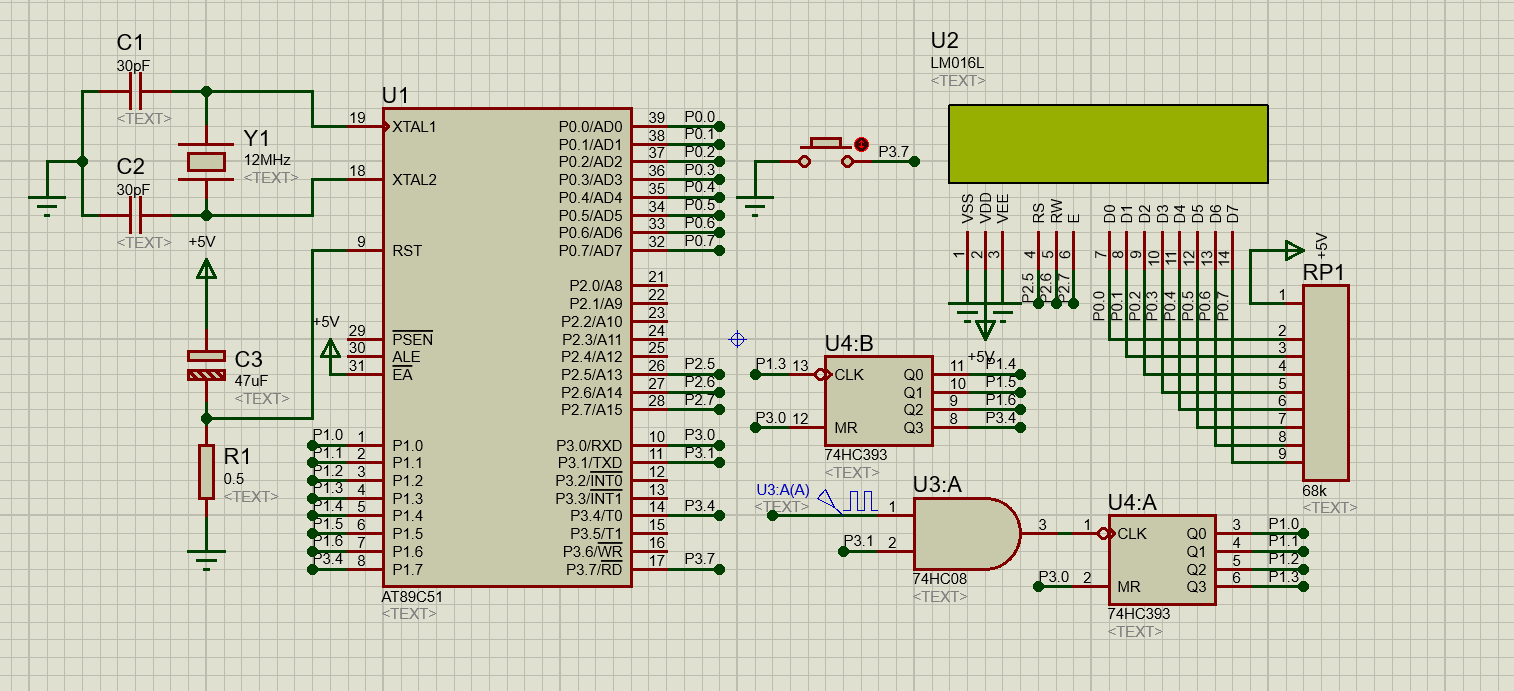This screenshot has width=1514, height=691.
Task: Click the ground symbol under LCD VSS pin
Action: click(x=968, y=312)
